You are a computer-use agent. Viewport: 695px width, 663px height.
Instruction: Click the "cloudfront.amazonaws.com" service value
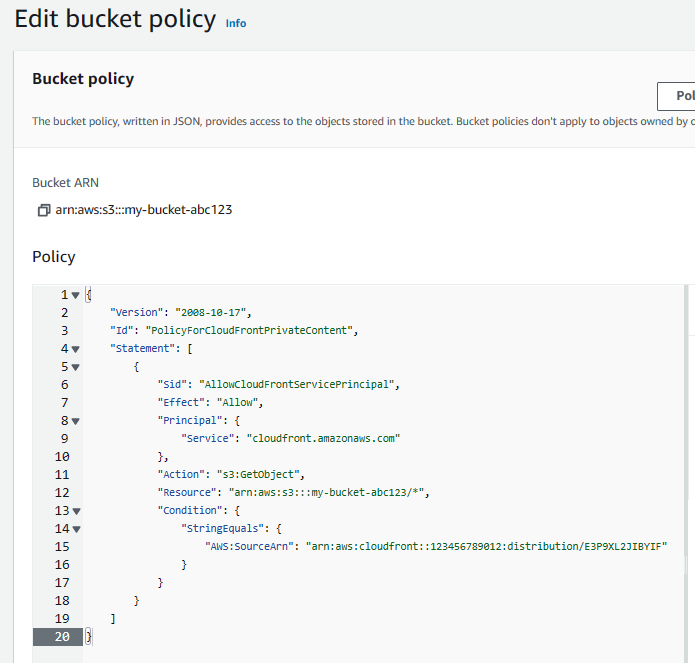pyautogui.click(x=323, y=438)
